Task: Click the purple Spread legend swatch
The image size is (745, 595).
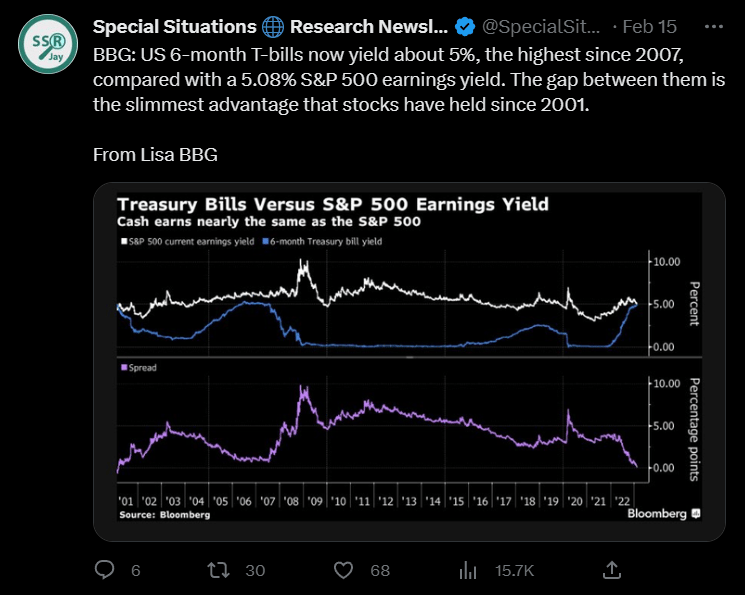Action: [122, 368]
